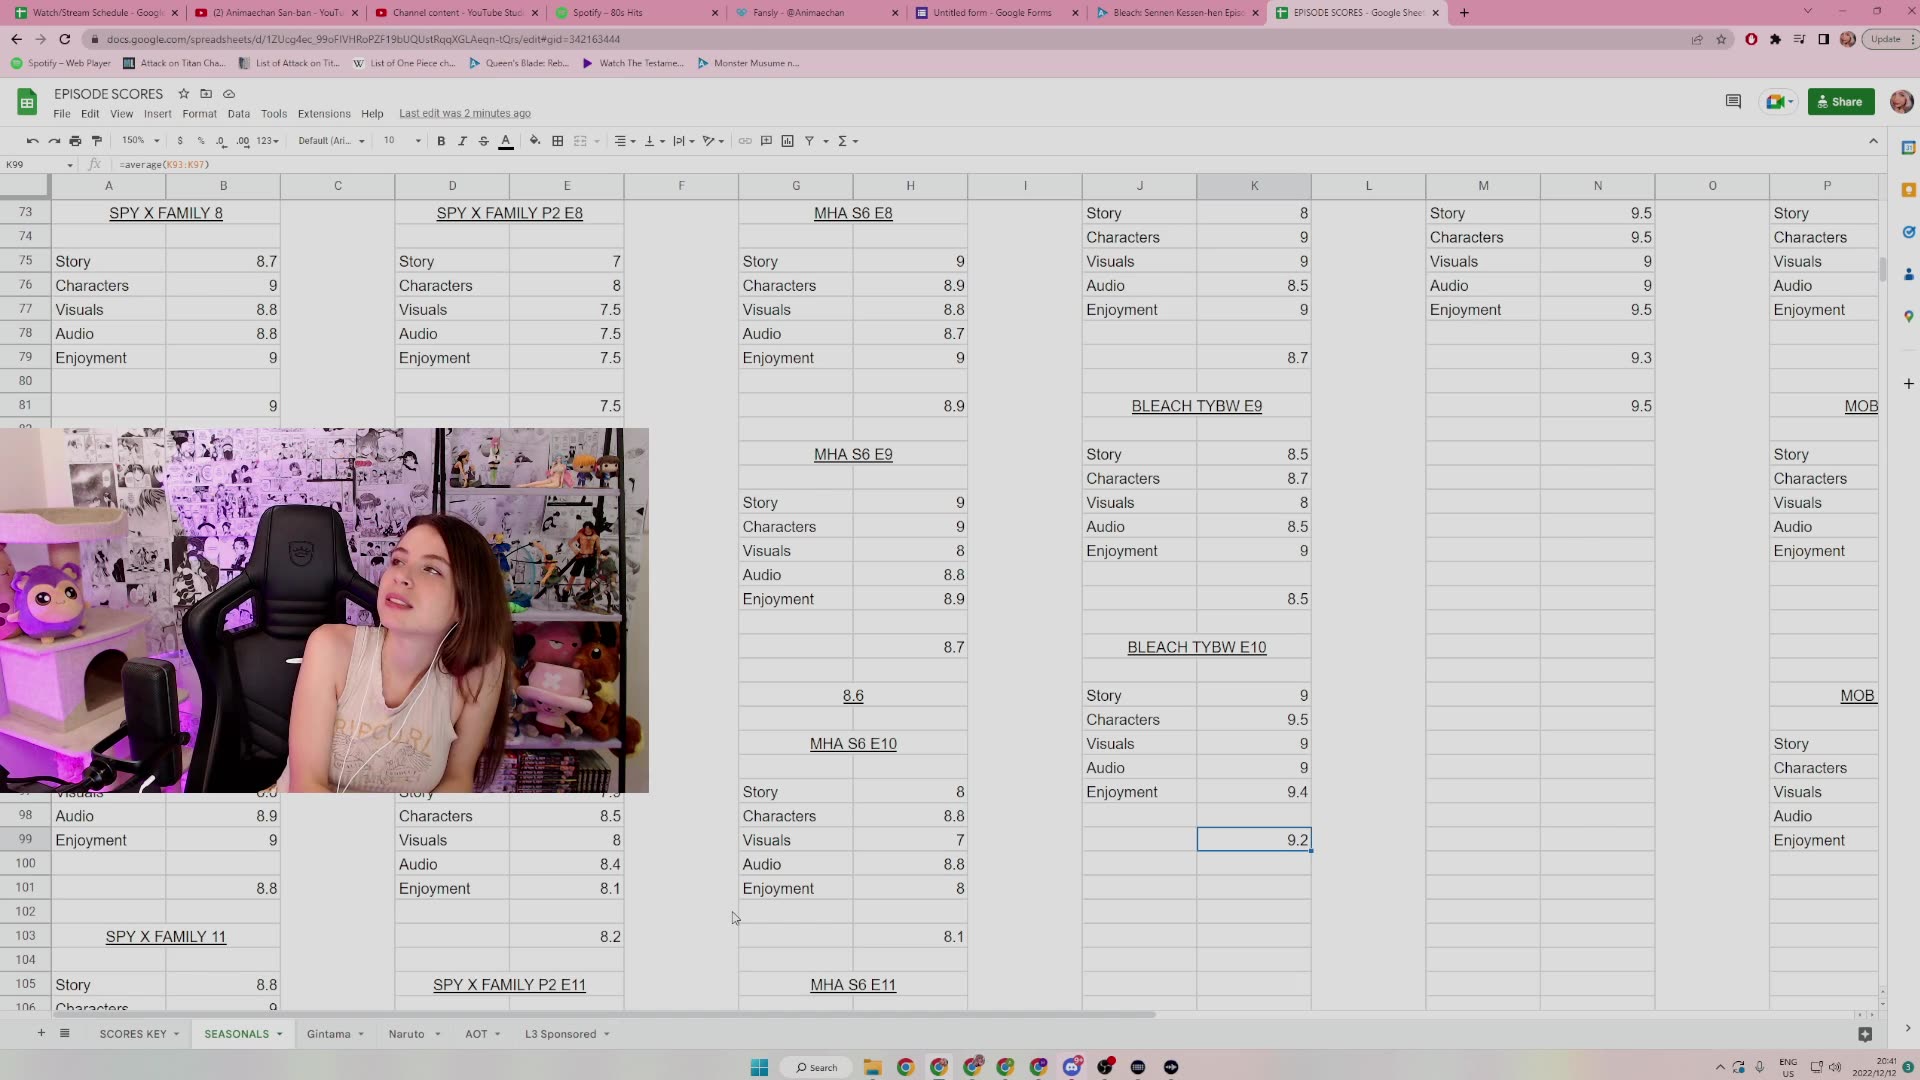Click the paint format icon
1920x1080 pixels.
pos(97,141)
